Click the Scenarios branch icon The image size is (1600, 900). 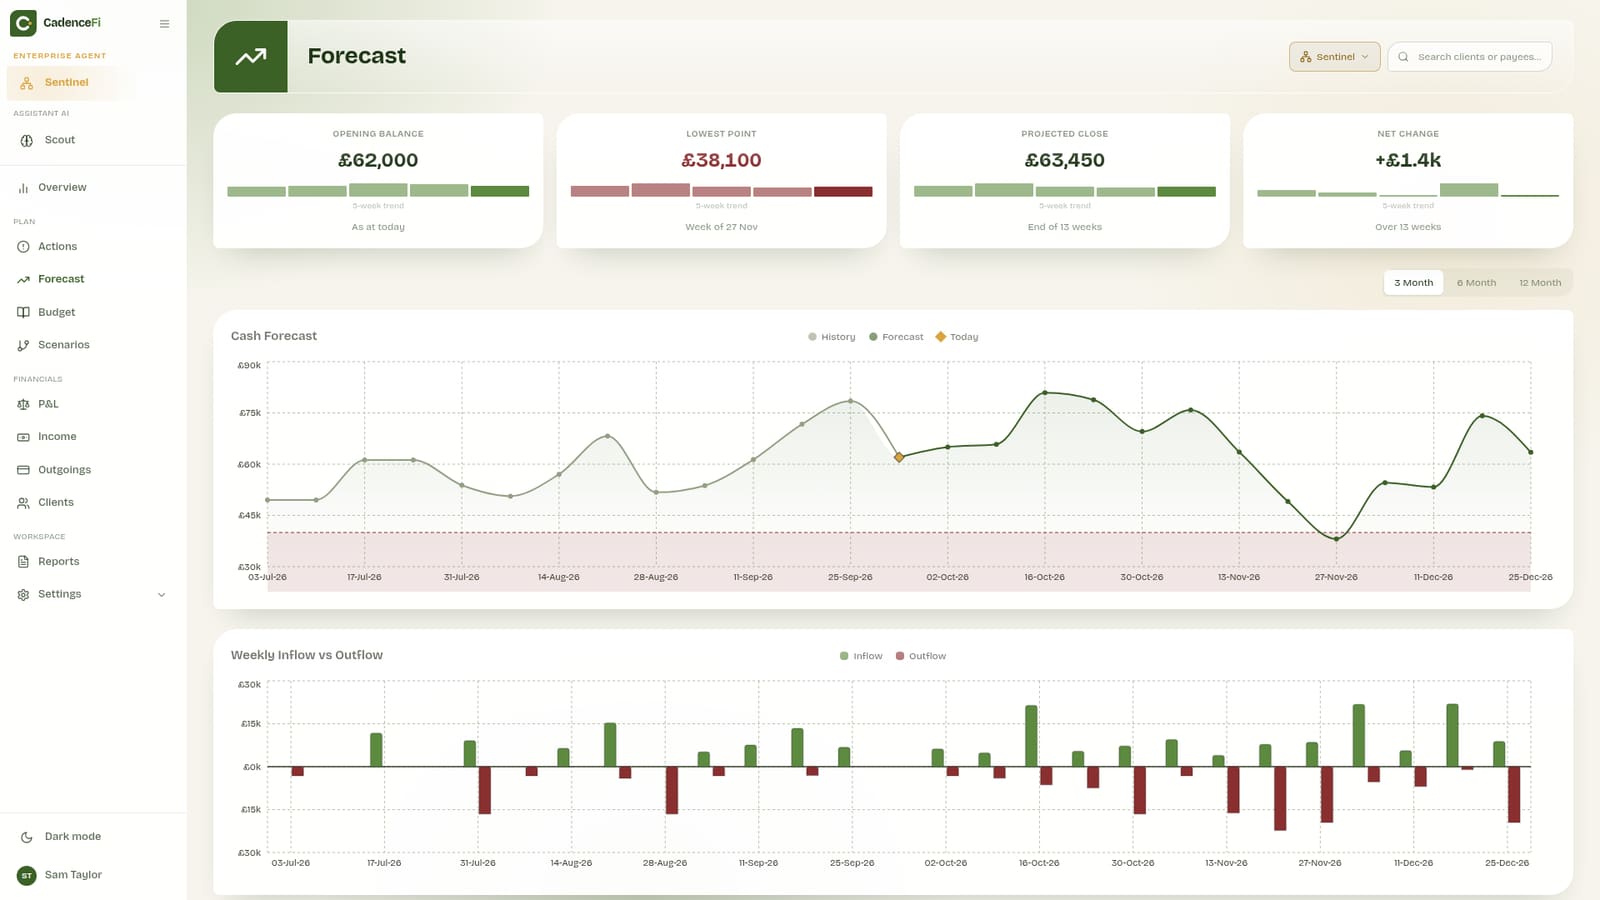tap(23, 345)
